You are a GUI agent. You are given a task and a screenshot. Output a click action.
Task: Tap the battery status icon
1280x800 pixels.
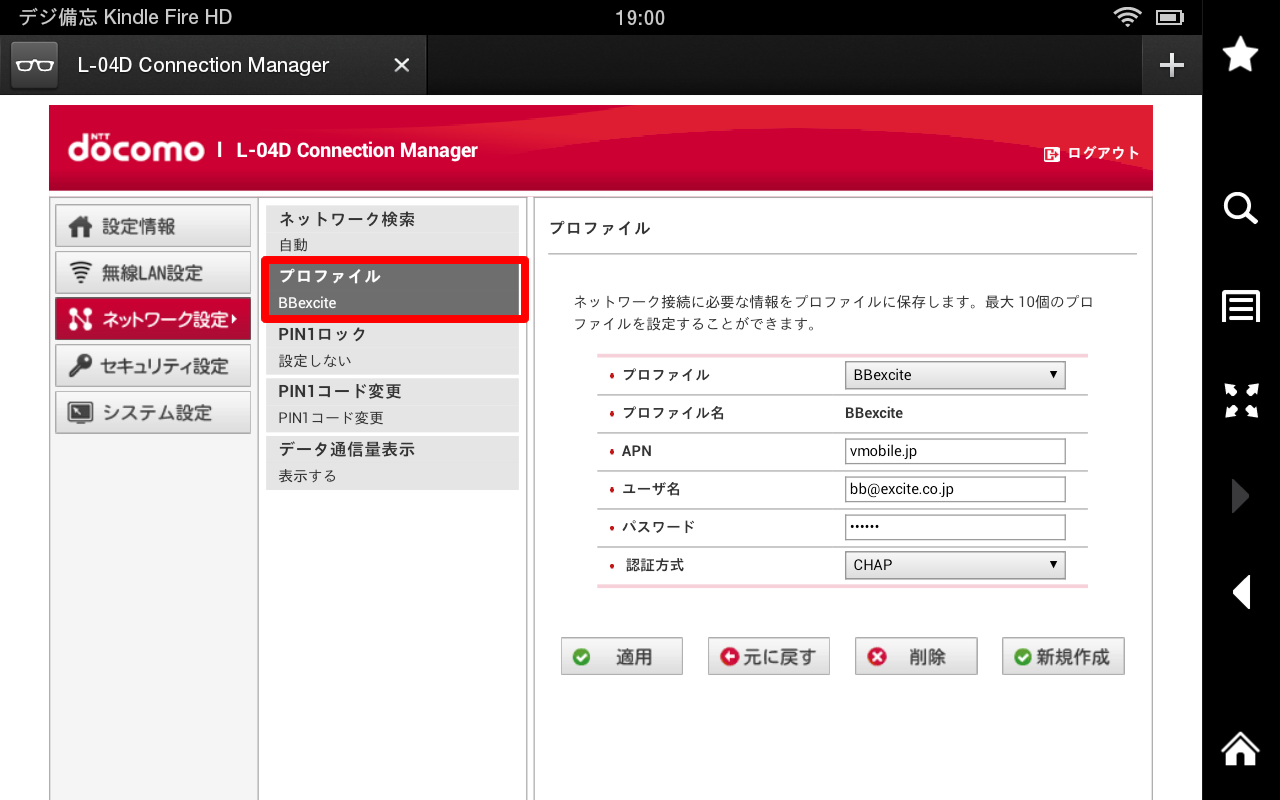(x=1169, y=17)
